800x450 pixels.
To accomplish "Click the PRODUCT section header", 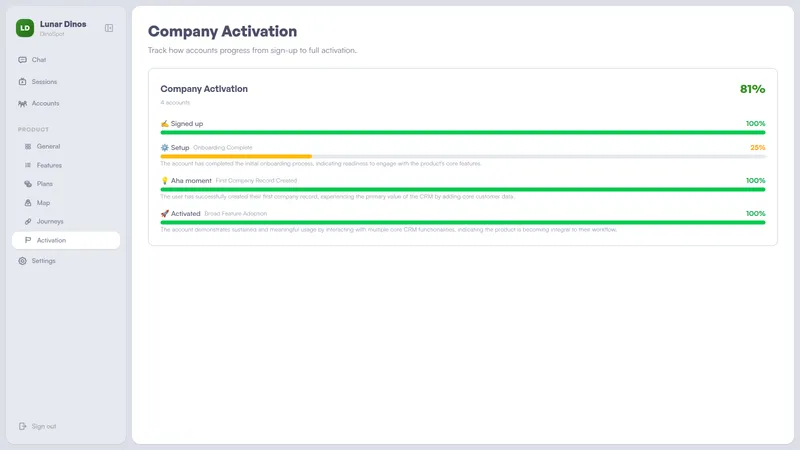I will click(x=33, y=130).
